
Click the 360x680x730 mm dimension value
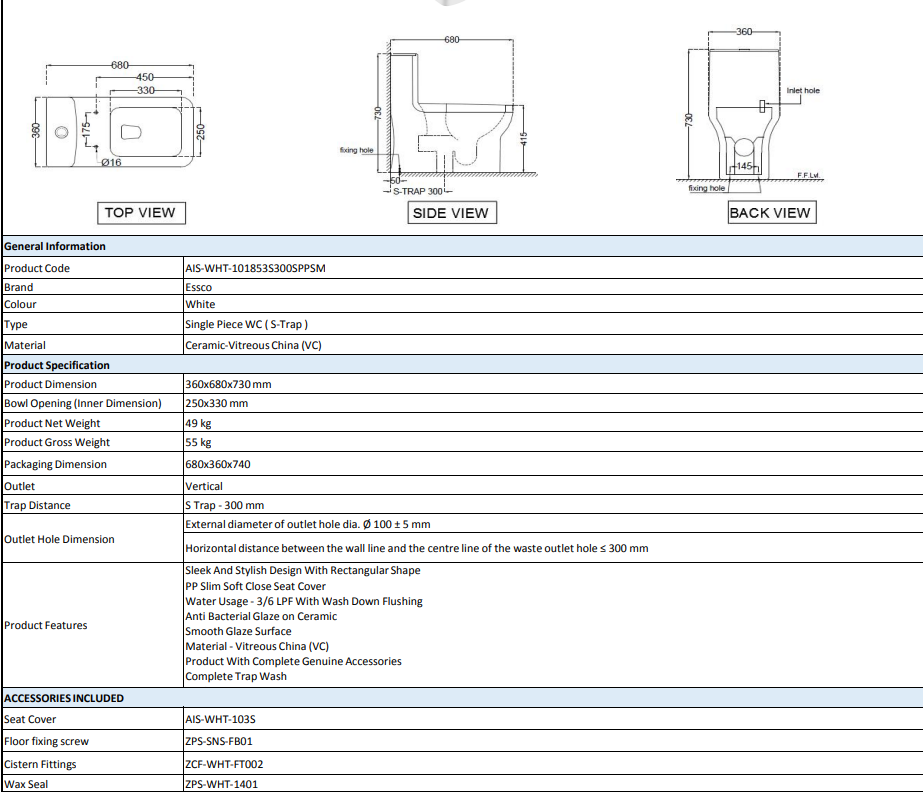(228, 385)
